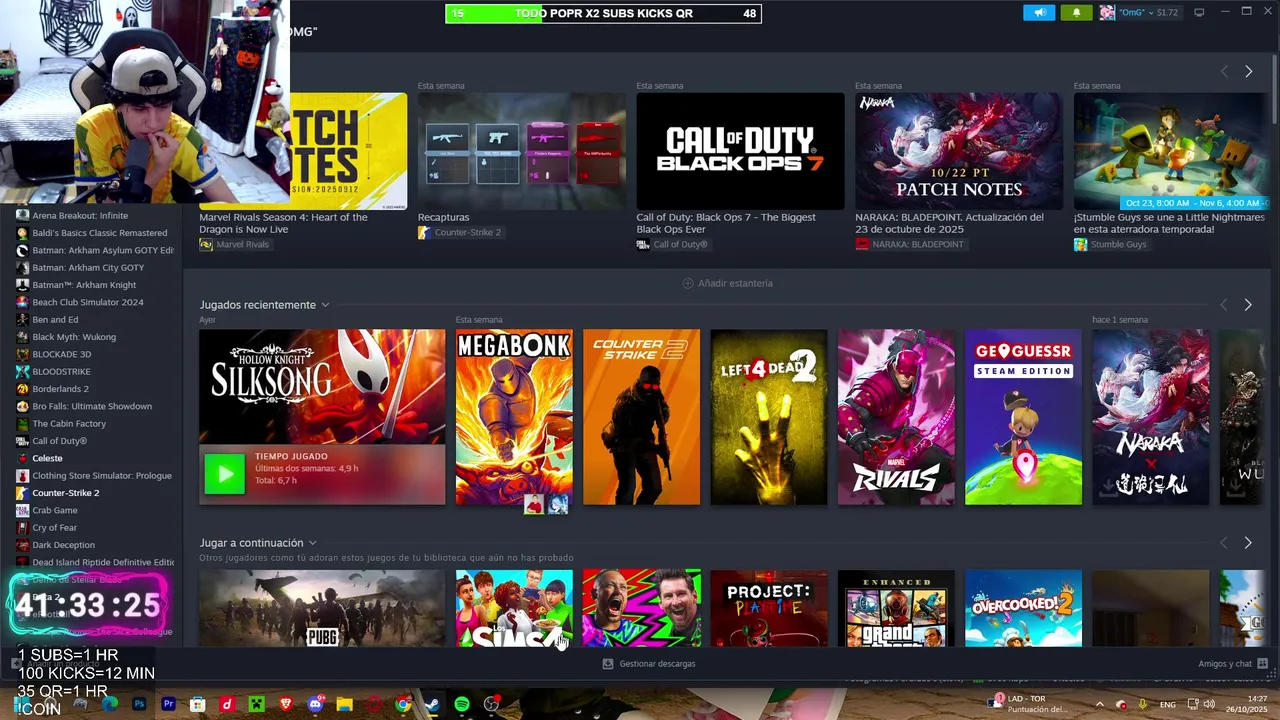1280x720 pixels.
Task: Open the green notifications bell
Action: (x=1077, y=13)
